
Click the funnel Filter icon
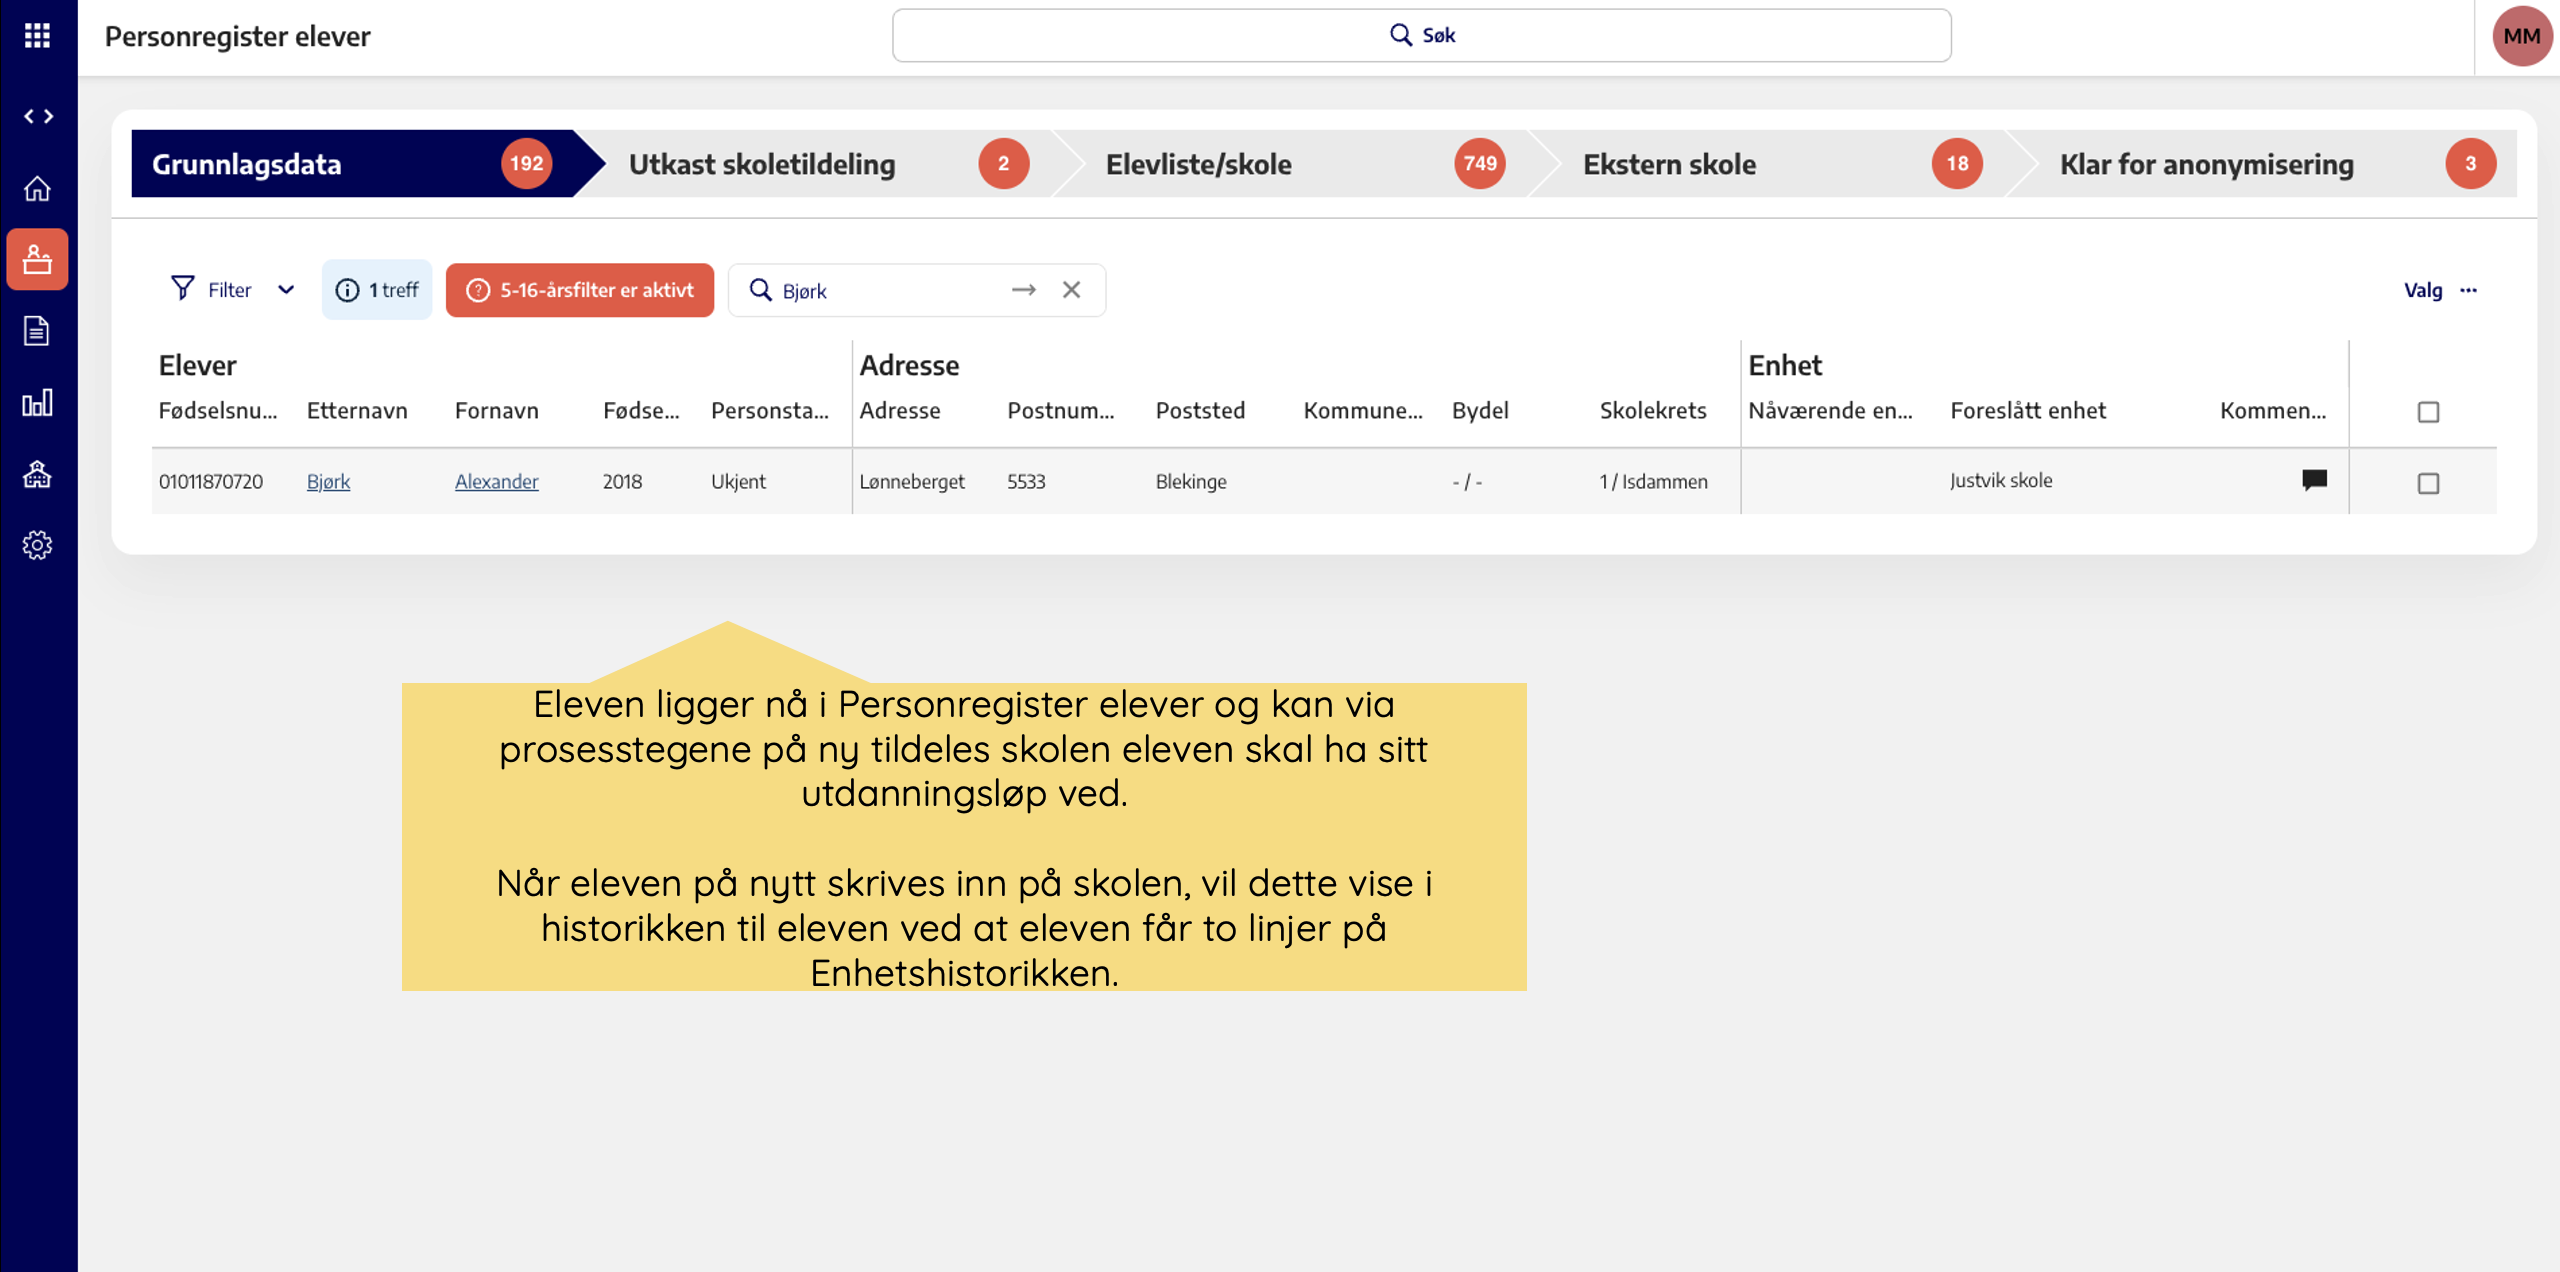pyautogui.click(x=182, y=289)
